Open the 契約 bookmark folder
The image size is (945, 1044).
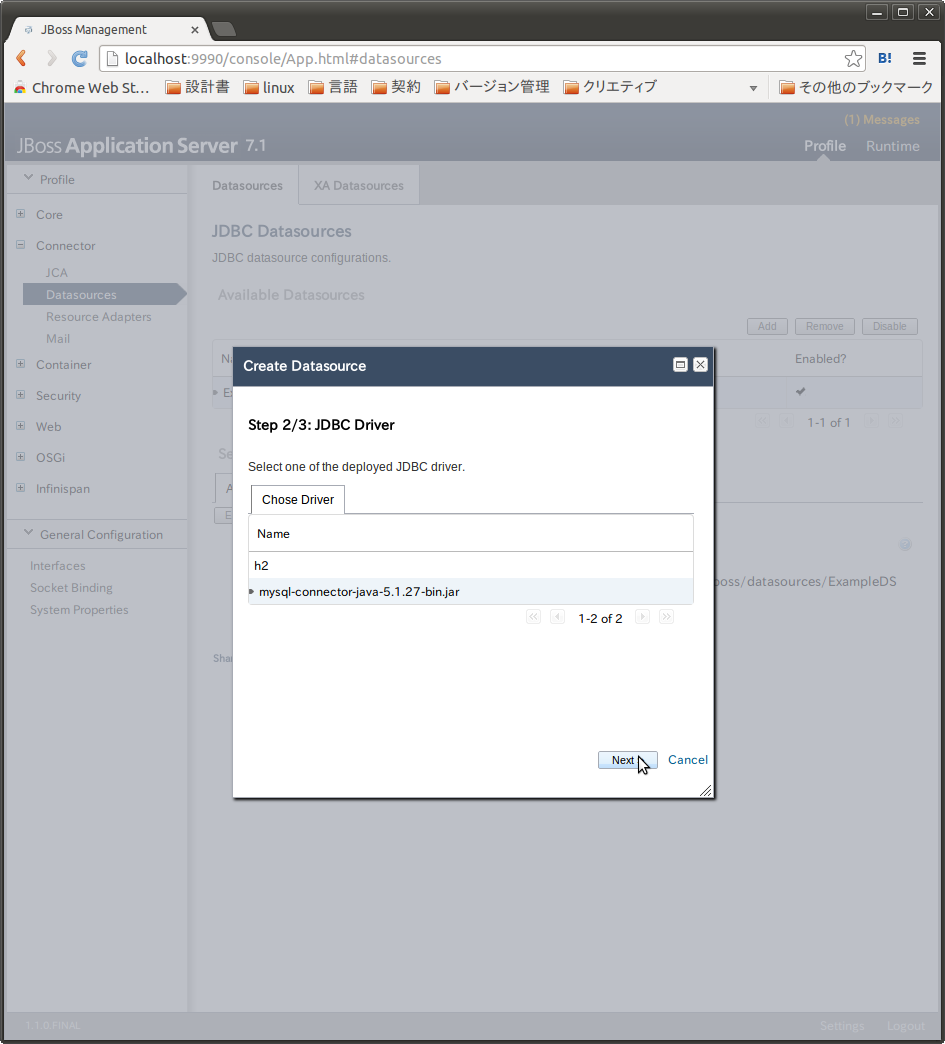[396, 87]
